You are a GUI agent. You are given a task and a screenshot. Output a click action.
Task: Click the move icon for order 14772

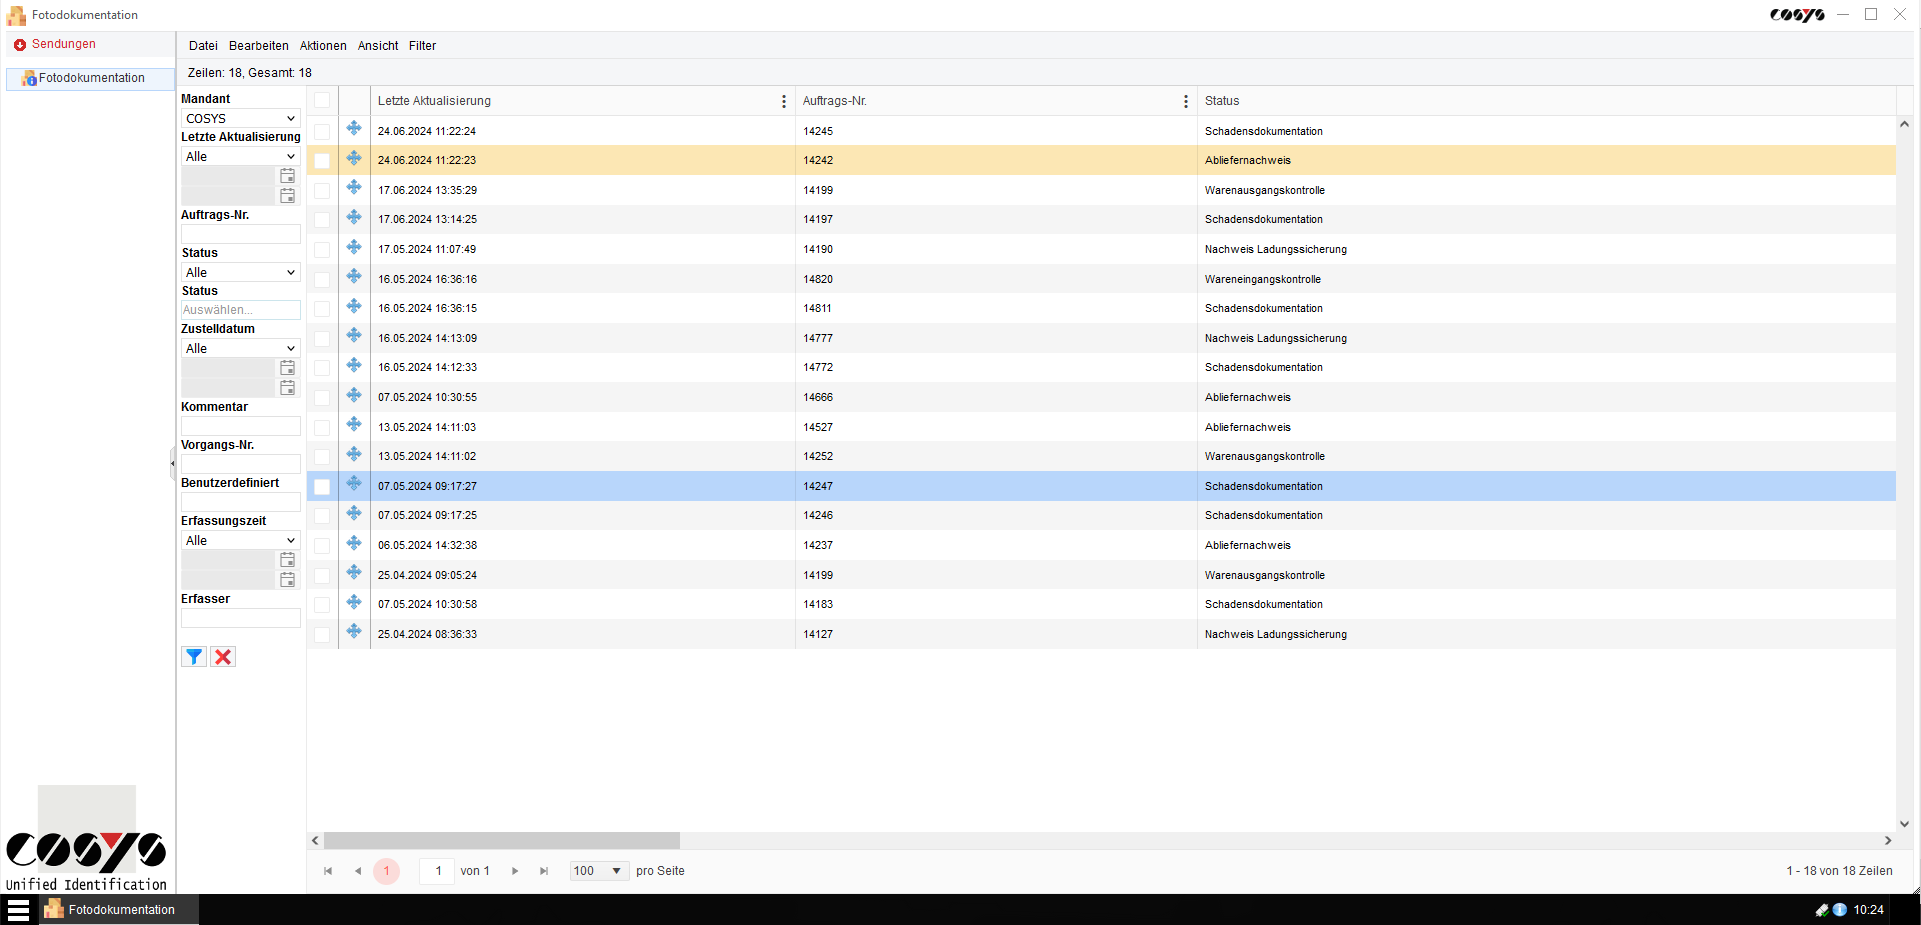click(x=354, y=365)
